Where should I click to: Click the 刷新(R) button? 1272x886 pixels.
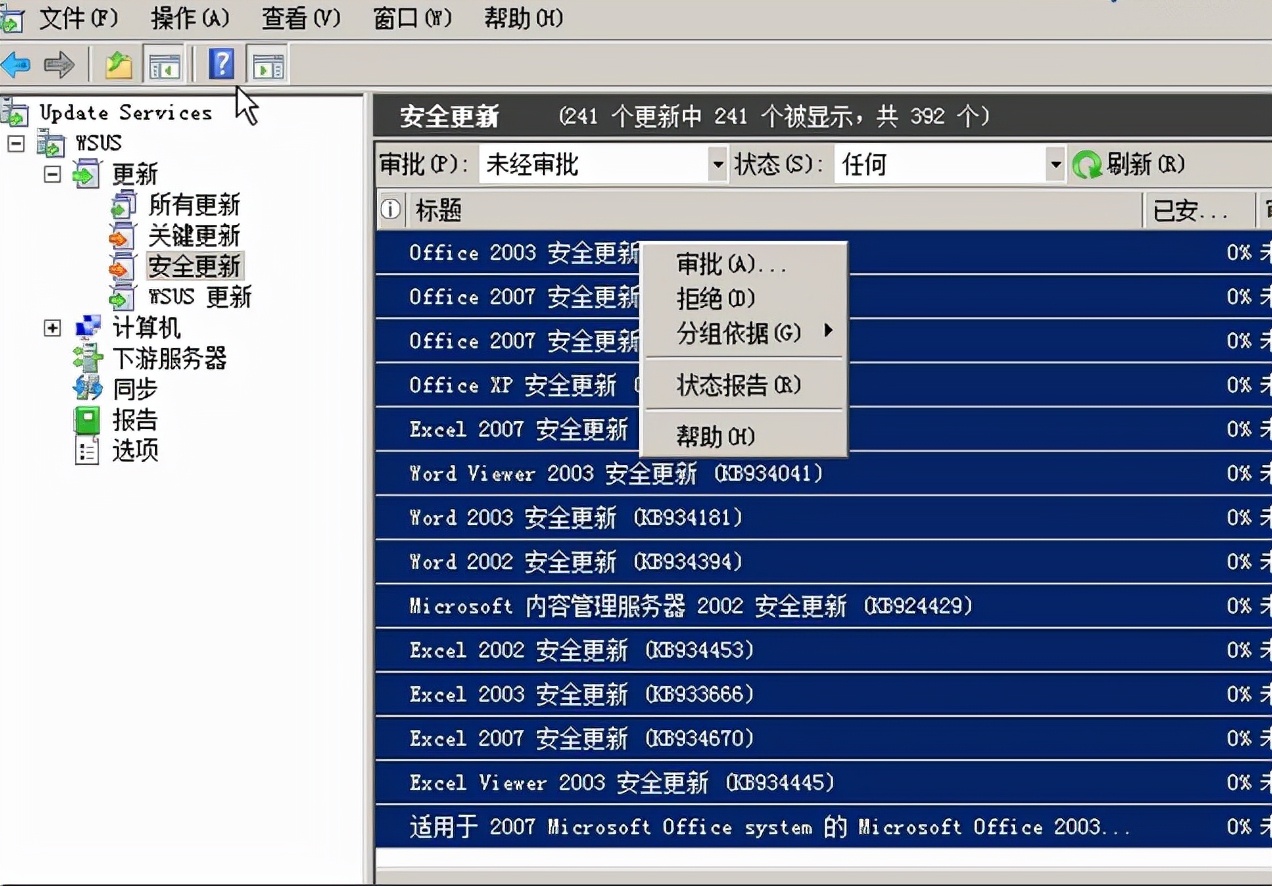pyautogui.click(x=1130, y=164)
